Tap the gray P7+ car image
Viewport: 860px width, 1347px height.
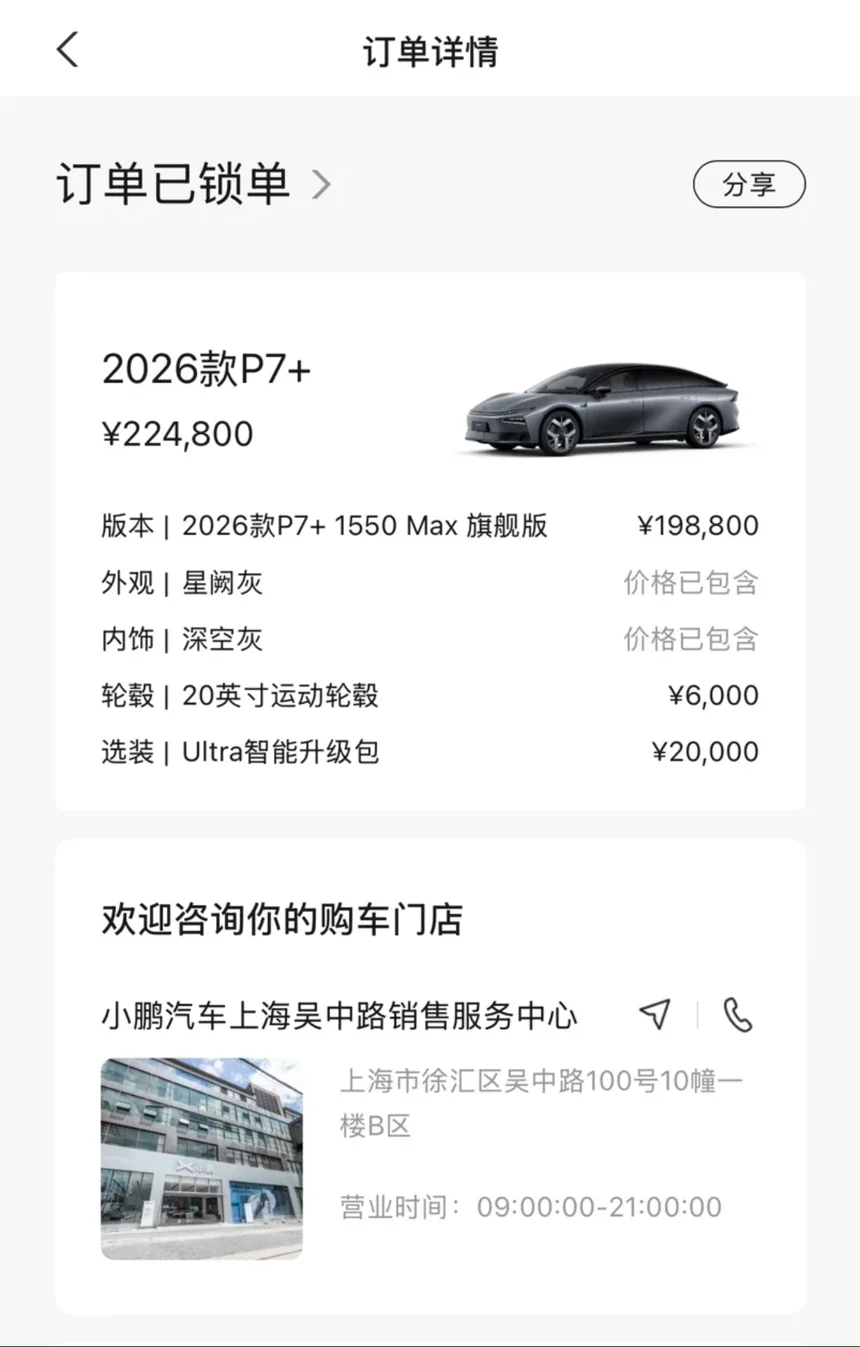click(602, 407)
